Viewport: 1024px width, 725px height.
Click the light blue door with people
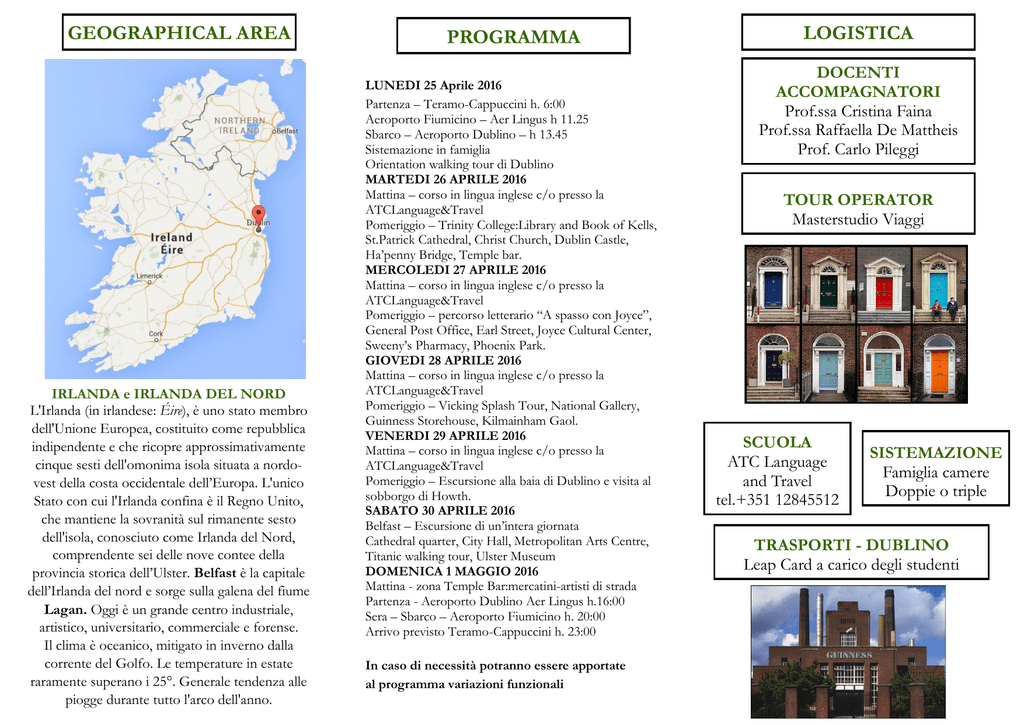pyautogui.click(x=939, y=285)
